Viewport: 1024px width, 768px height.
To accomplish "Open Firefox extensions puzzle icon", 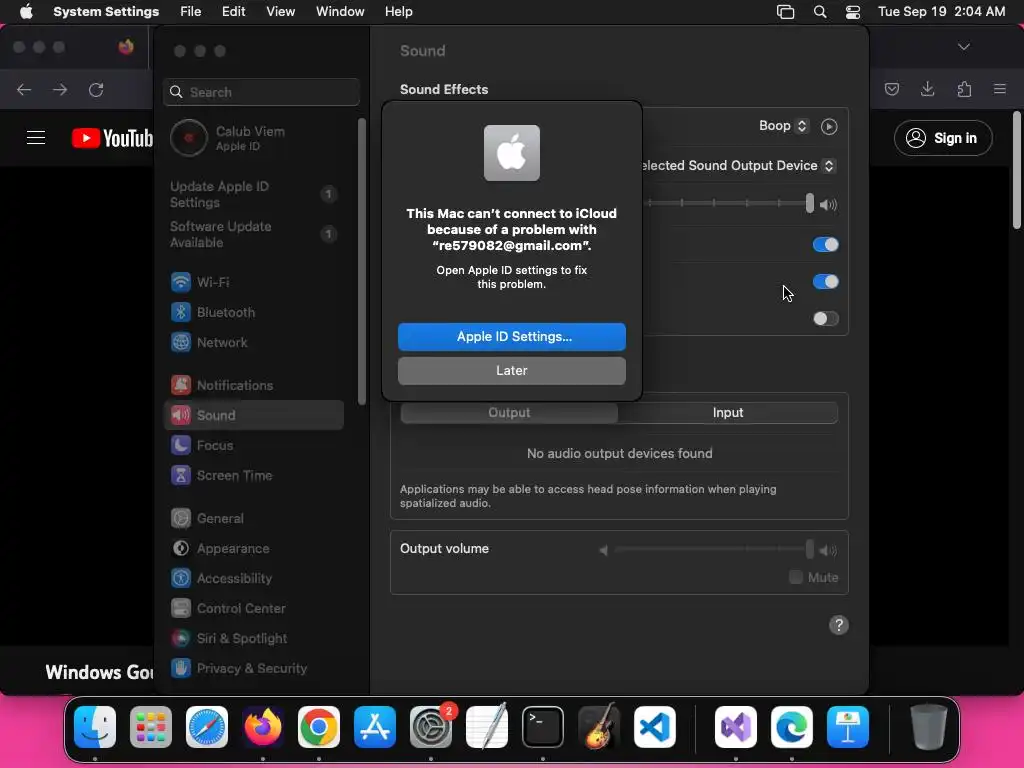I will tap(964, 89).
